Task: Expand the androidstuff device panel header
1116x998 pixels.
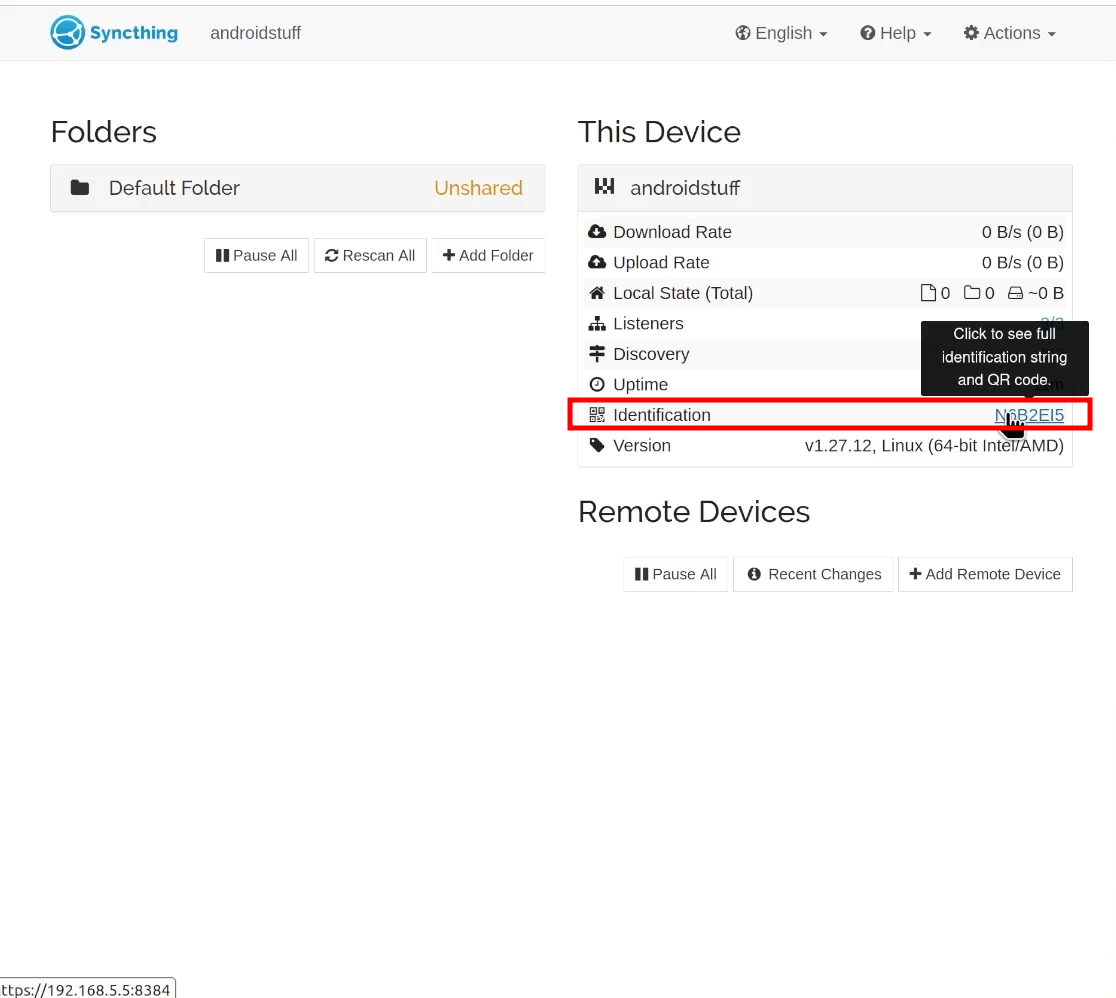Action: coord(825,188)
